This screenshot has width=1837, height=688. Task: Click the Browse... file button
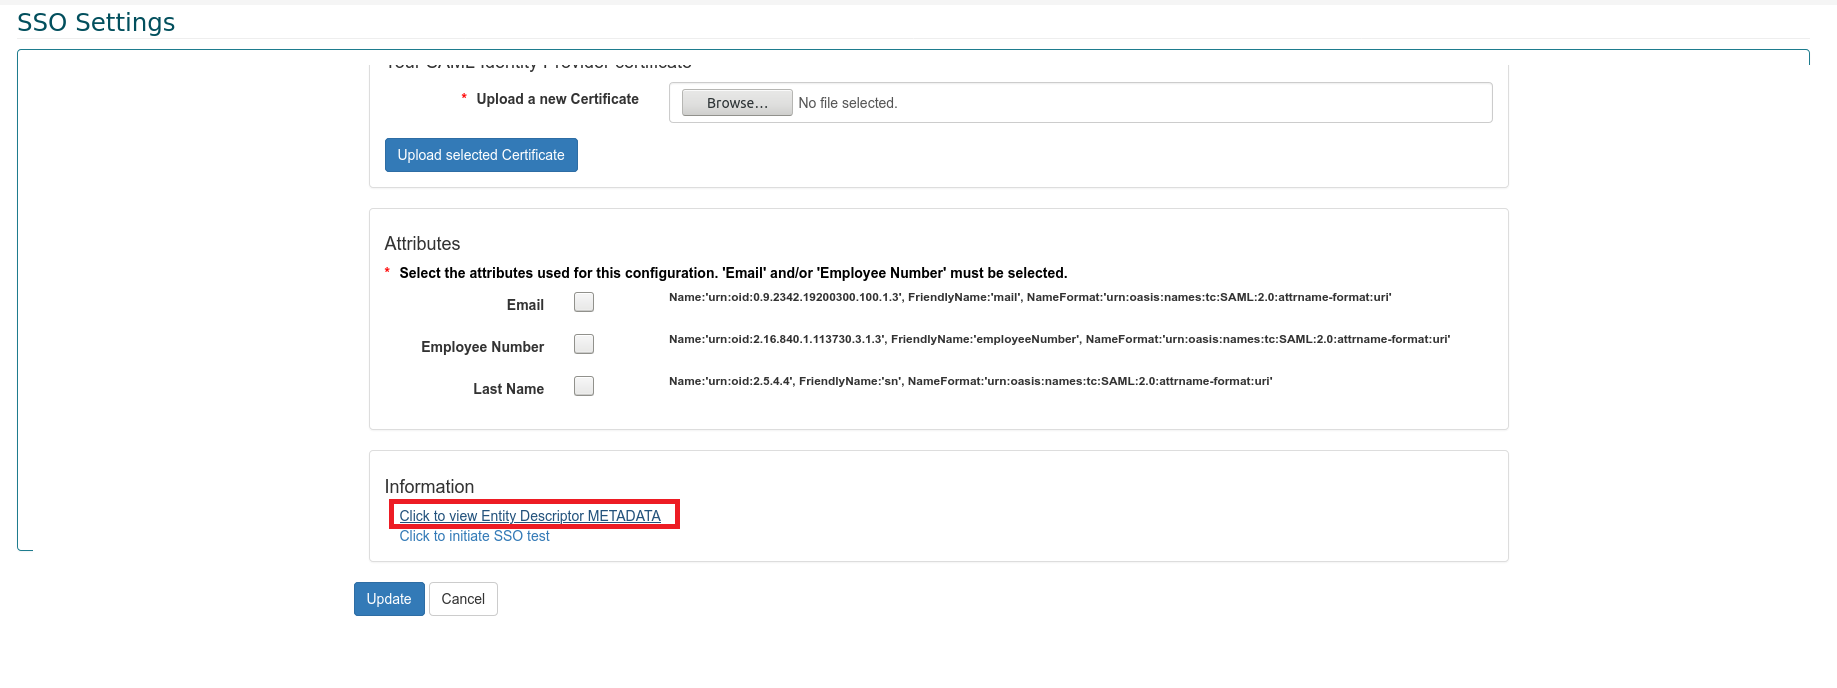[x=737, y=103]
